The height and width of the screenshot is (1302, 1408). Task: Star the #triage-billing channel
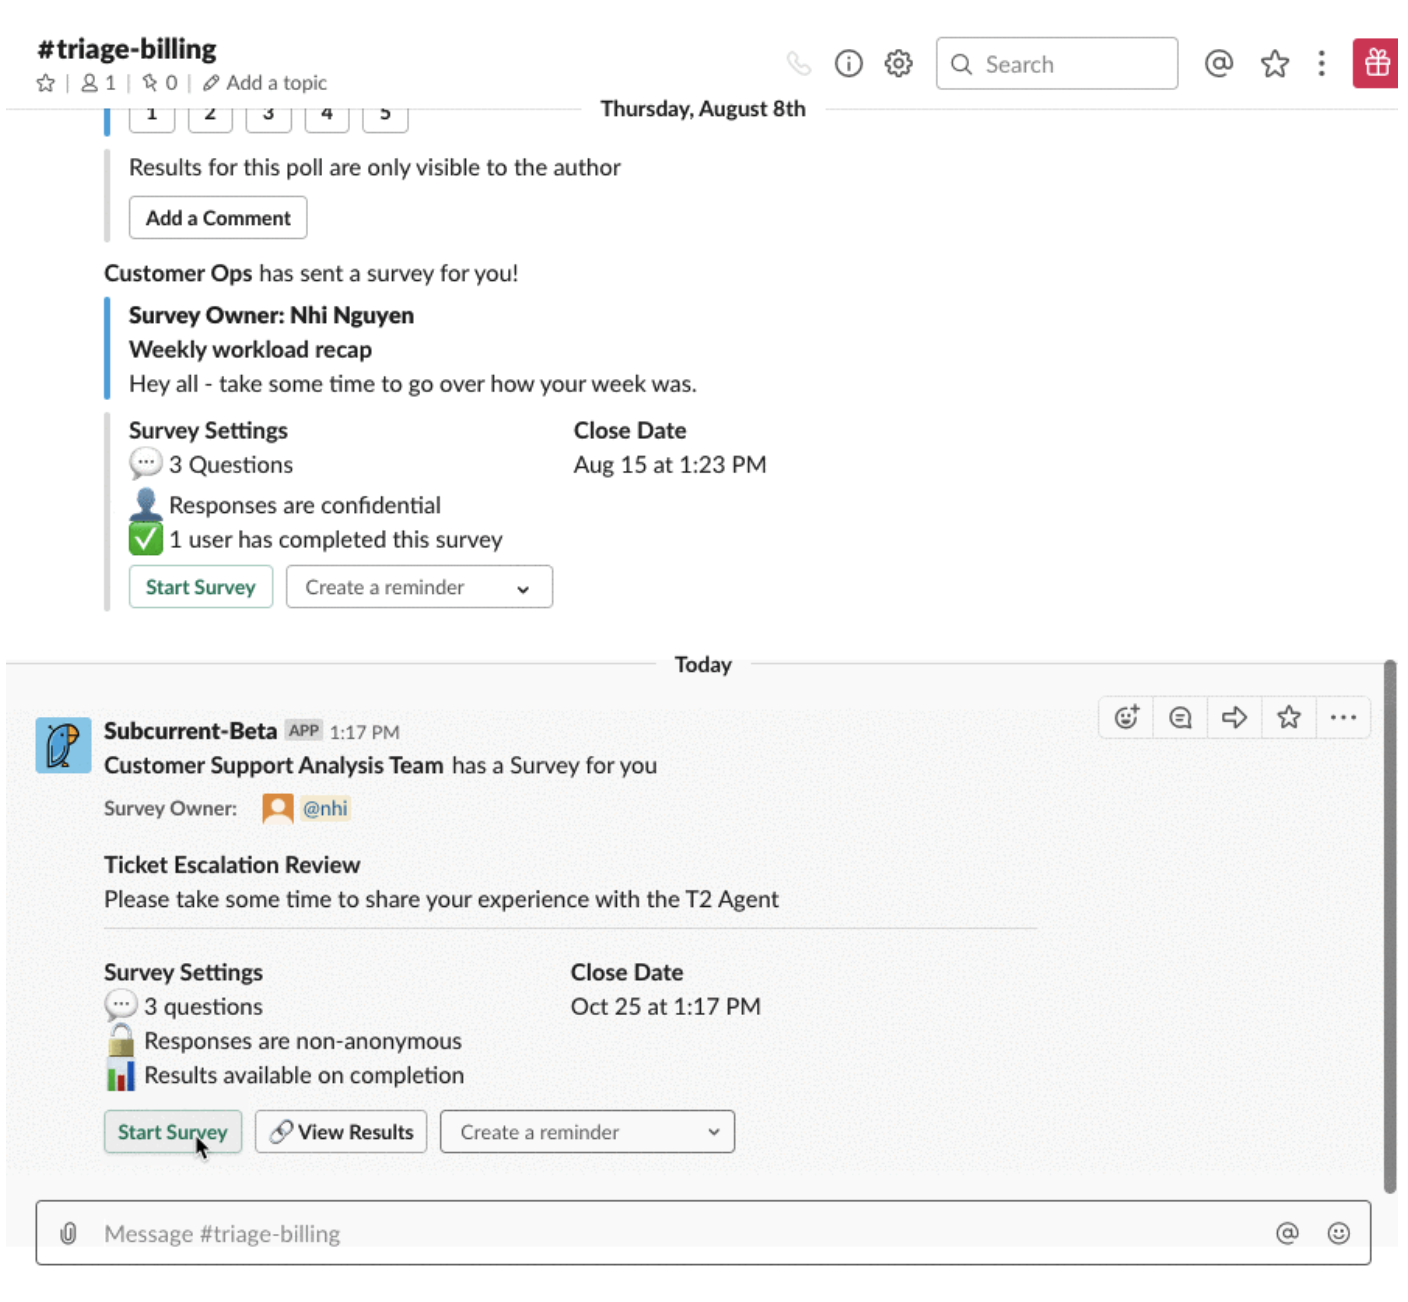(46, 83)
